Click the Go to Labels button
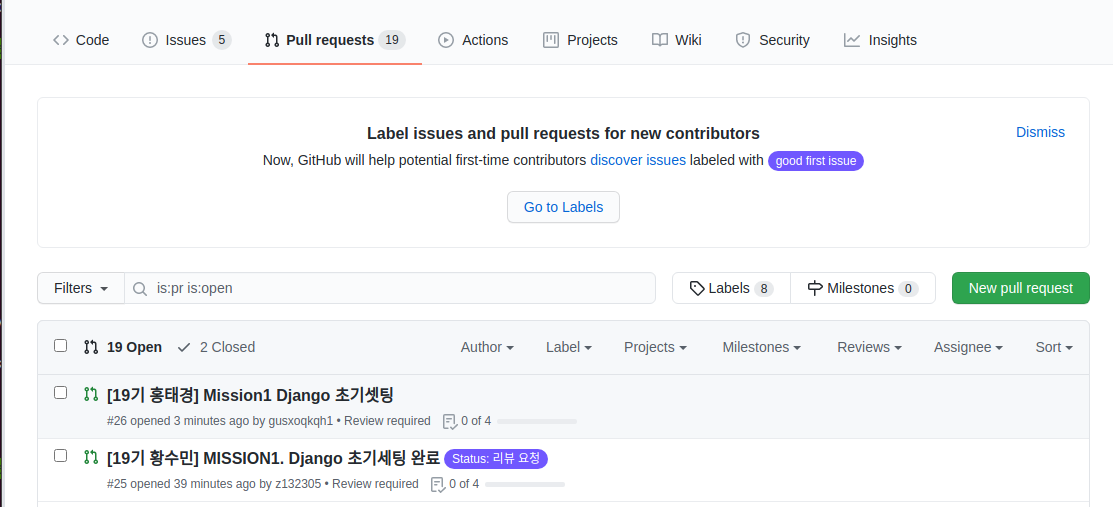 point(563,207)
